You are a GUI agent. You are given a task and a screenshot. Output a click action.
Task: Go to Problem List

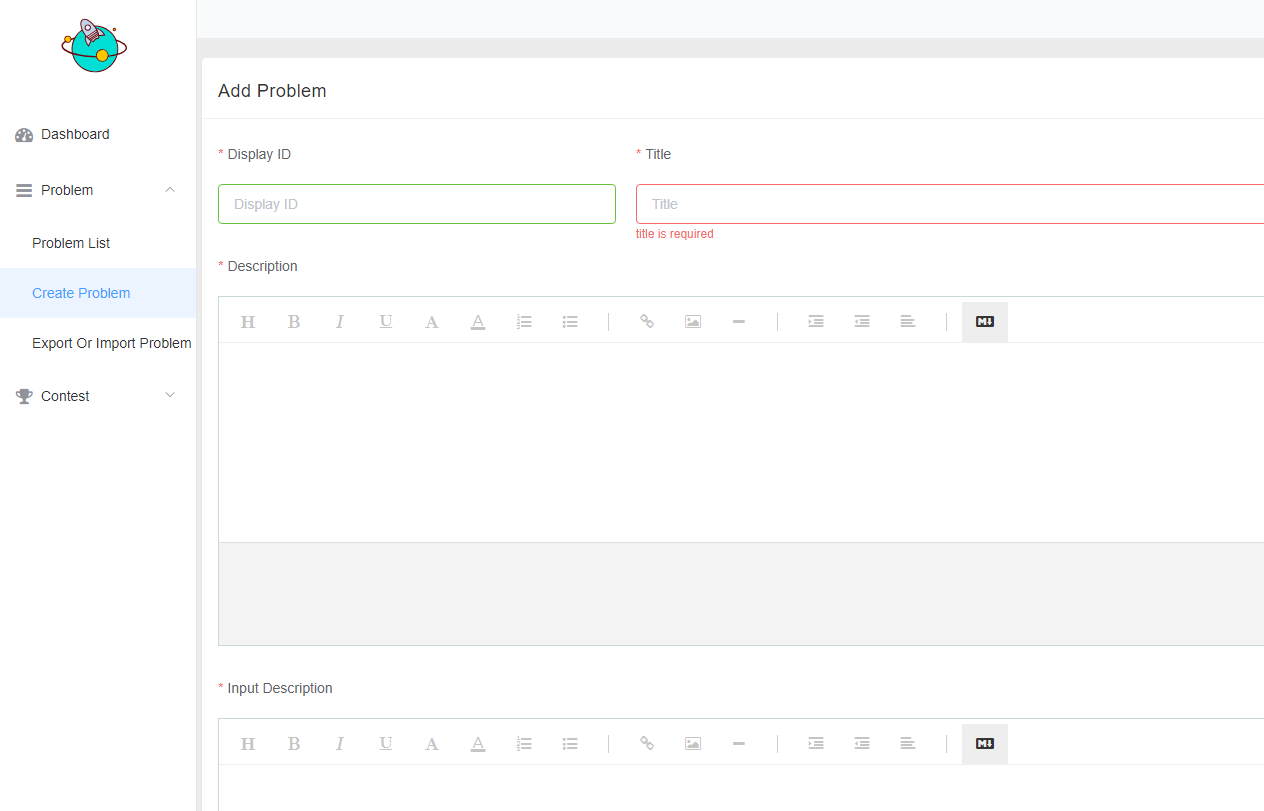[71, 243]
